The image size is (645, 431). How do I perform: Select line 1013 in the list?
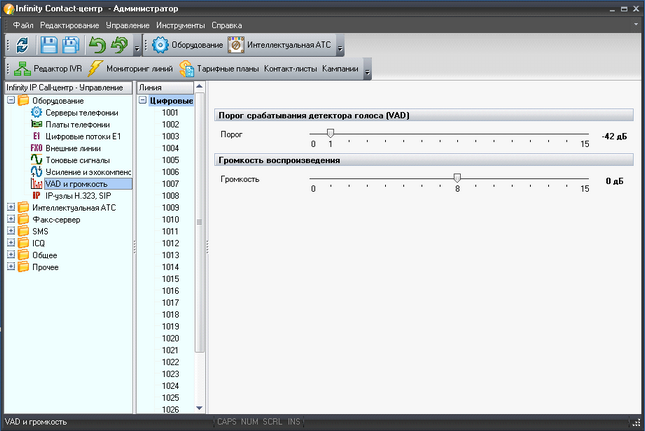170,255
